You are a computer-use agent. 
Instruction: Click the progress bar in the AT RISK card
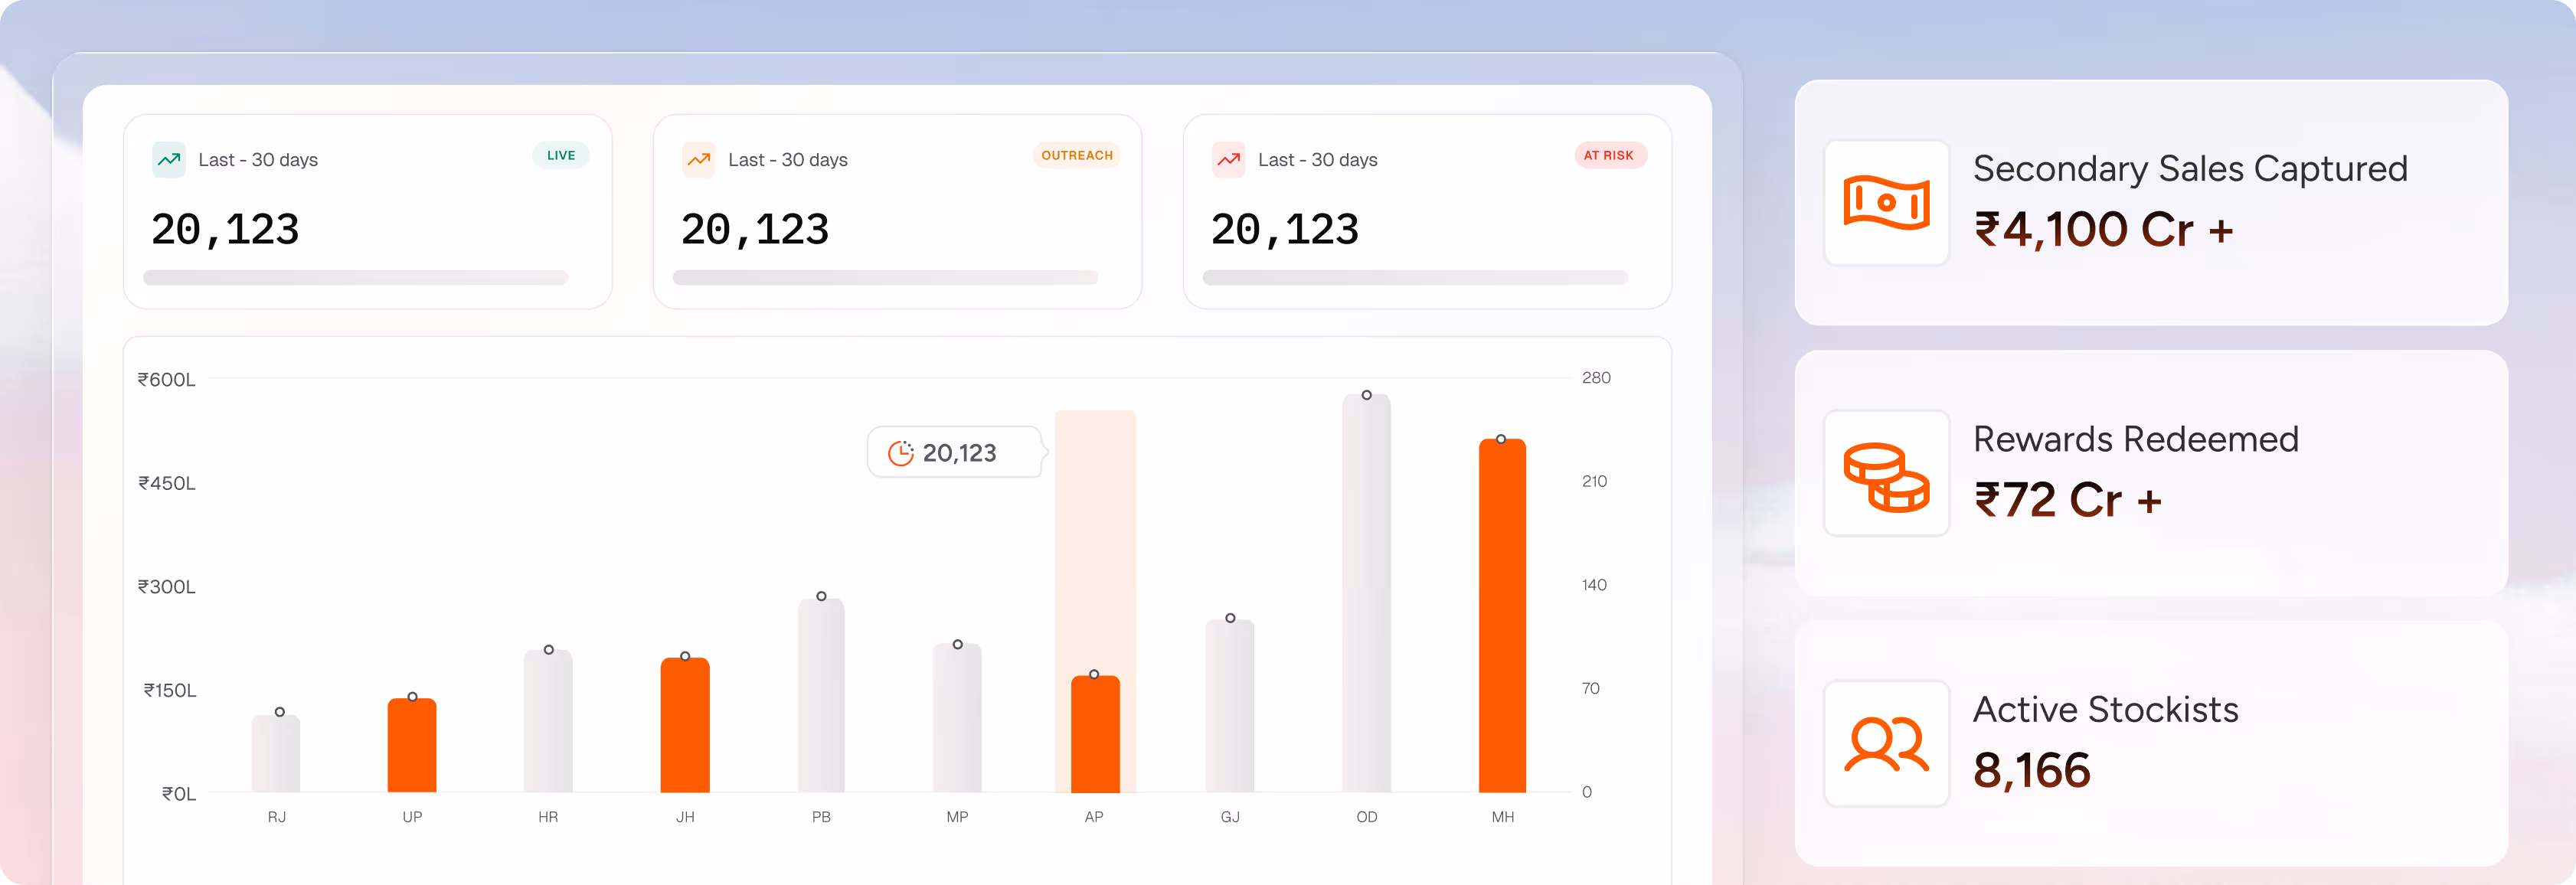click(1416, 277)
